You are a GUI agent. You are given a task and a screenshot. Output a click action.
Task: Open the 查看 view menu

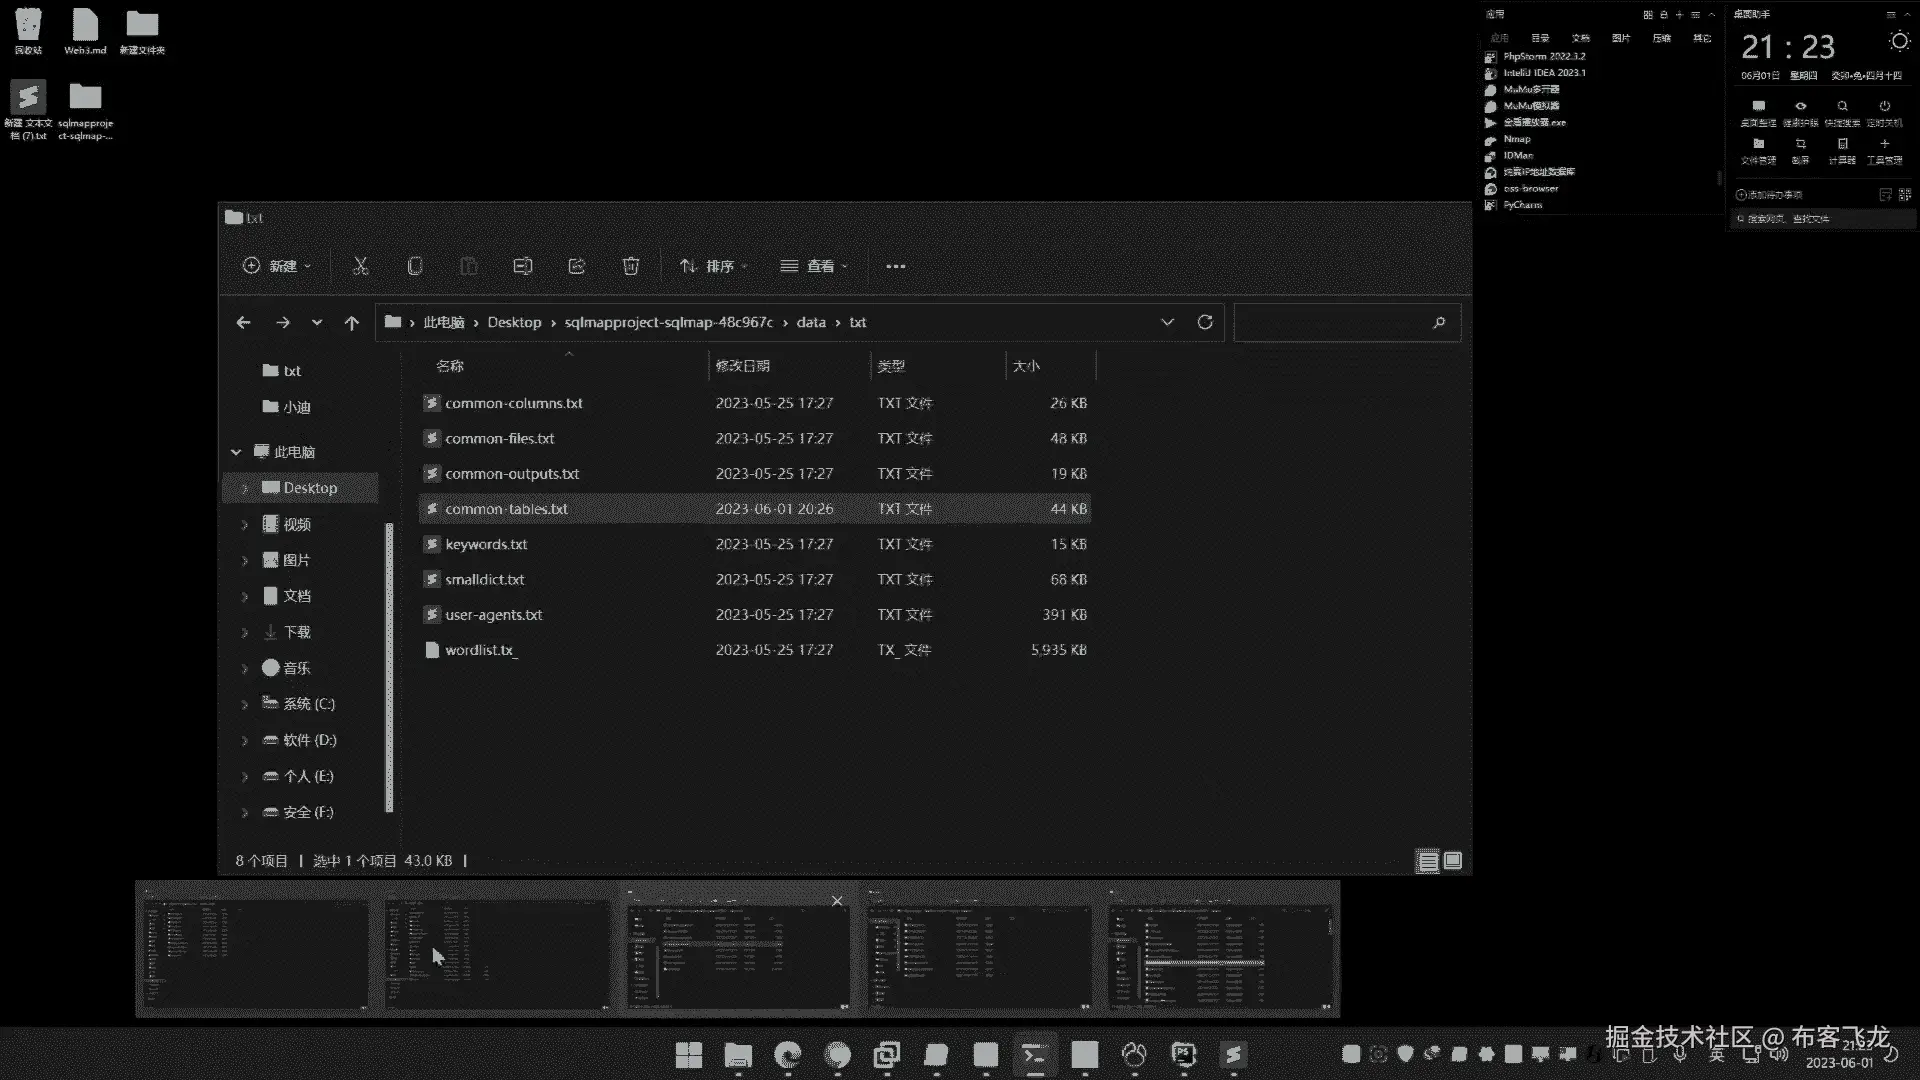814,266
